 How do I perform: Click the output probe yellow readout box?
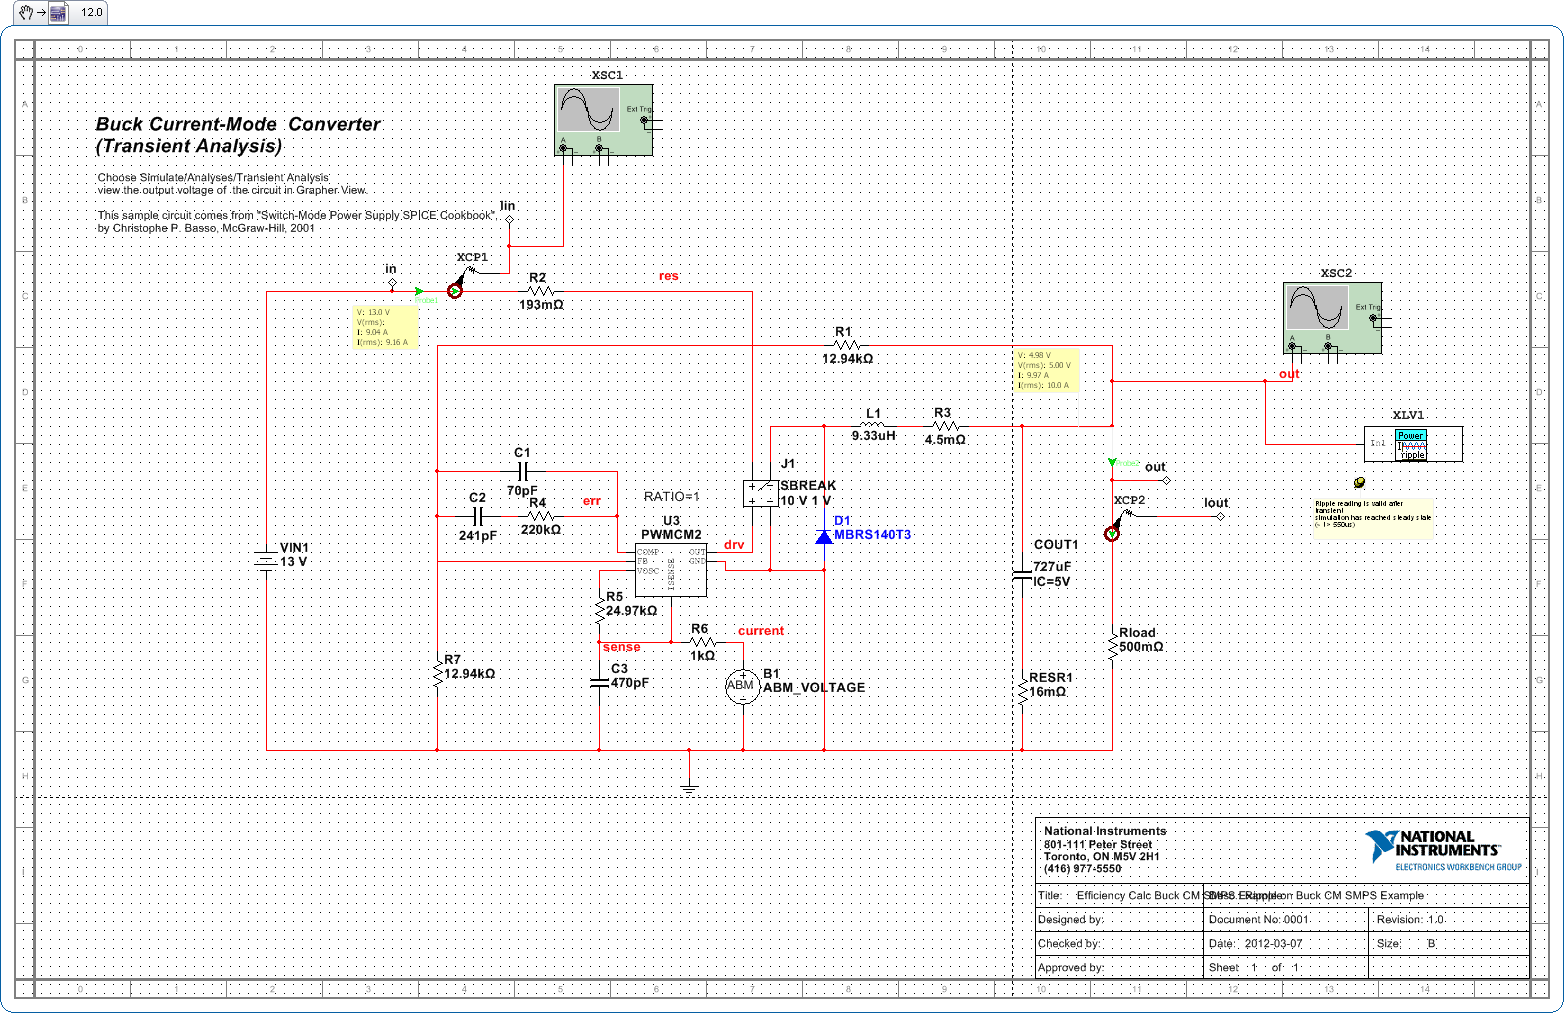(x=1047, y=370)
